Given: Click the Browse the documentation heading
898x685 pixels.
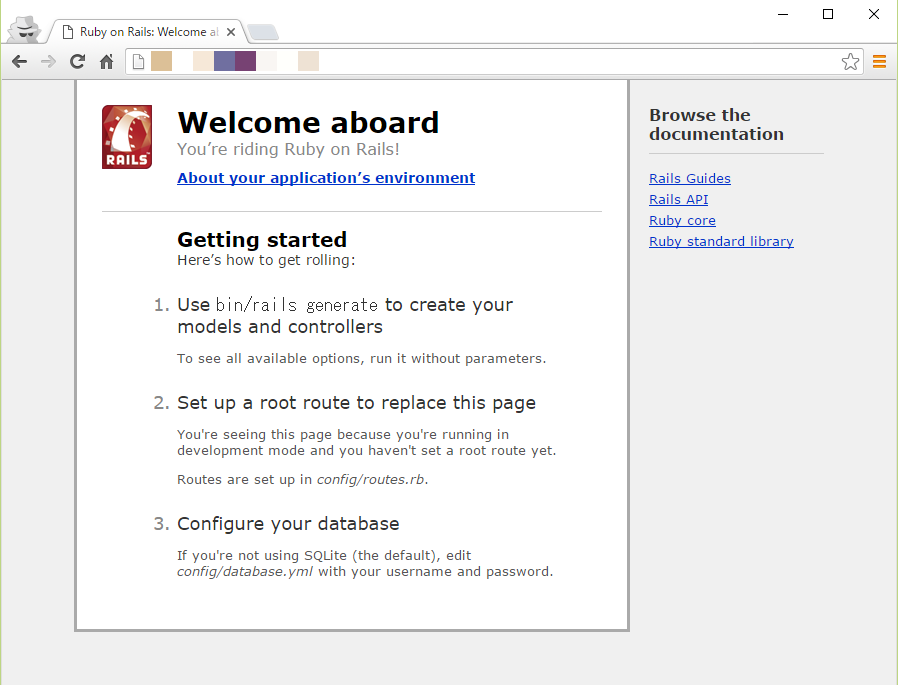Looking at the screenshot, I should 716,124.
